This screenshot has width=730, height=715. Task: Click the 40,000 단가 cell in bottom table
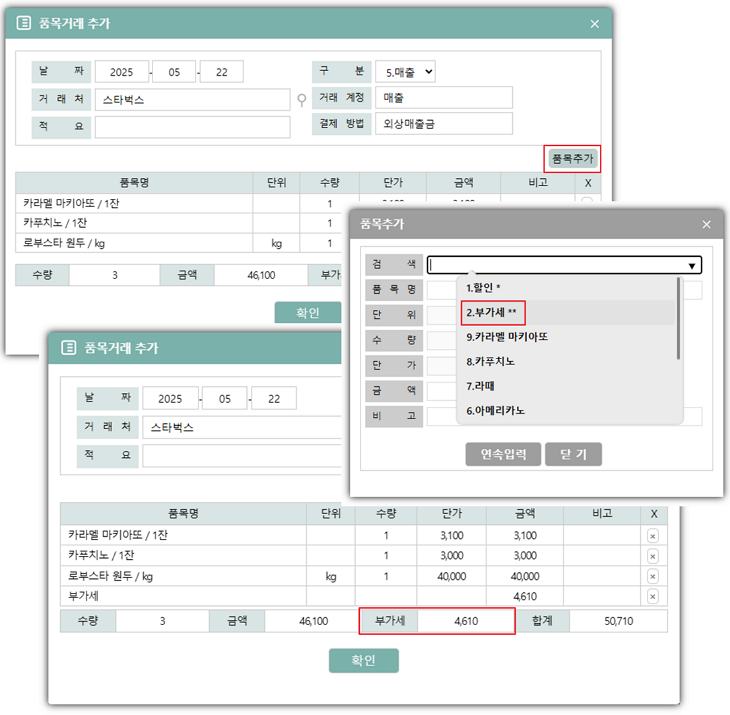pyautogui.click(x=452, y=576)
